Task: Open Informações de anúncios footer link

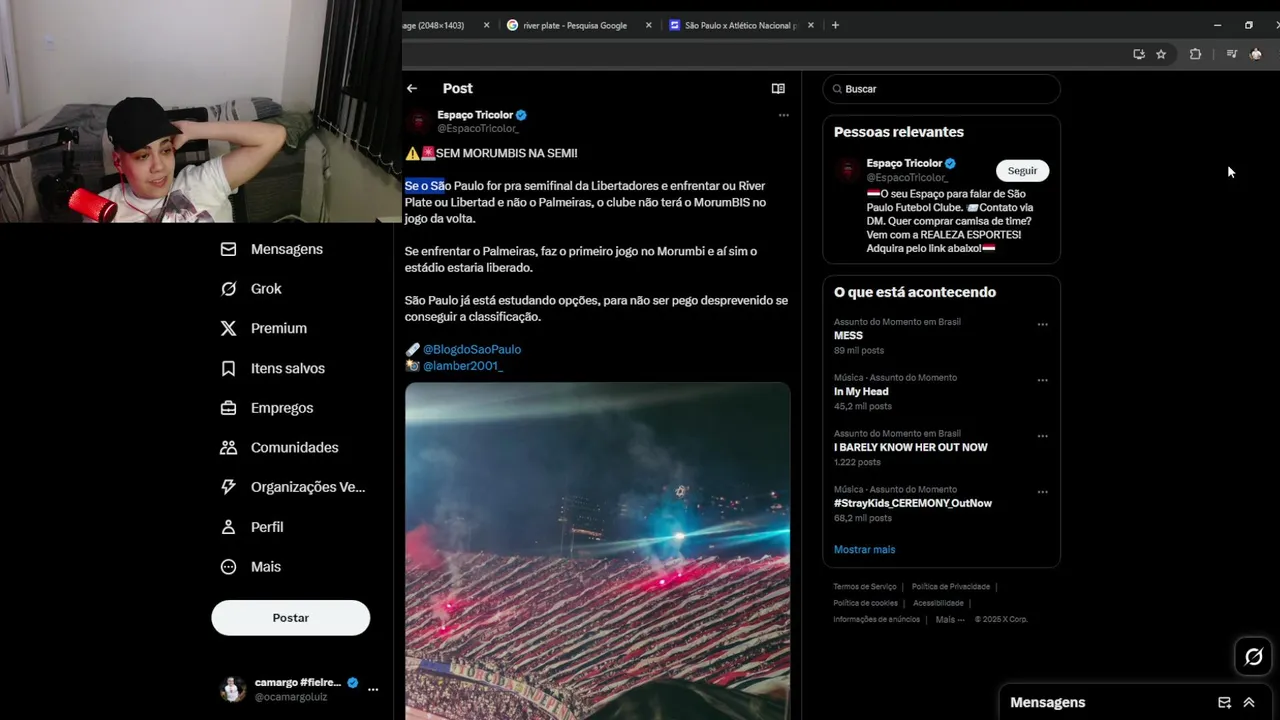Action: coord(876,619)
